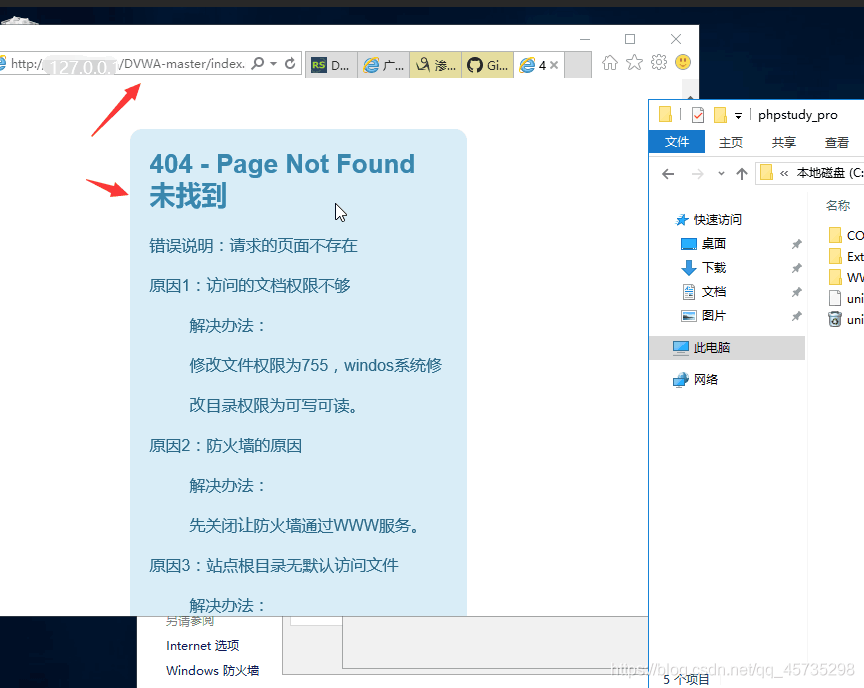Open the 主页 ribbon tab in Explorer
Image resolution: width=864 pixels, height=688 pixels.
tap(731, 142)
